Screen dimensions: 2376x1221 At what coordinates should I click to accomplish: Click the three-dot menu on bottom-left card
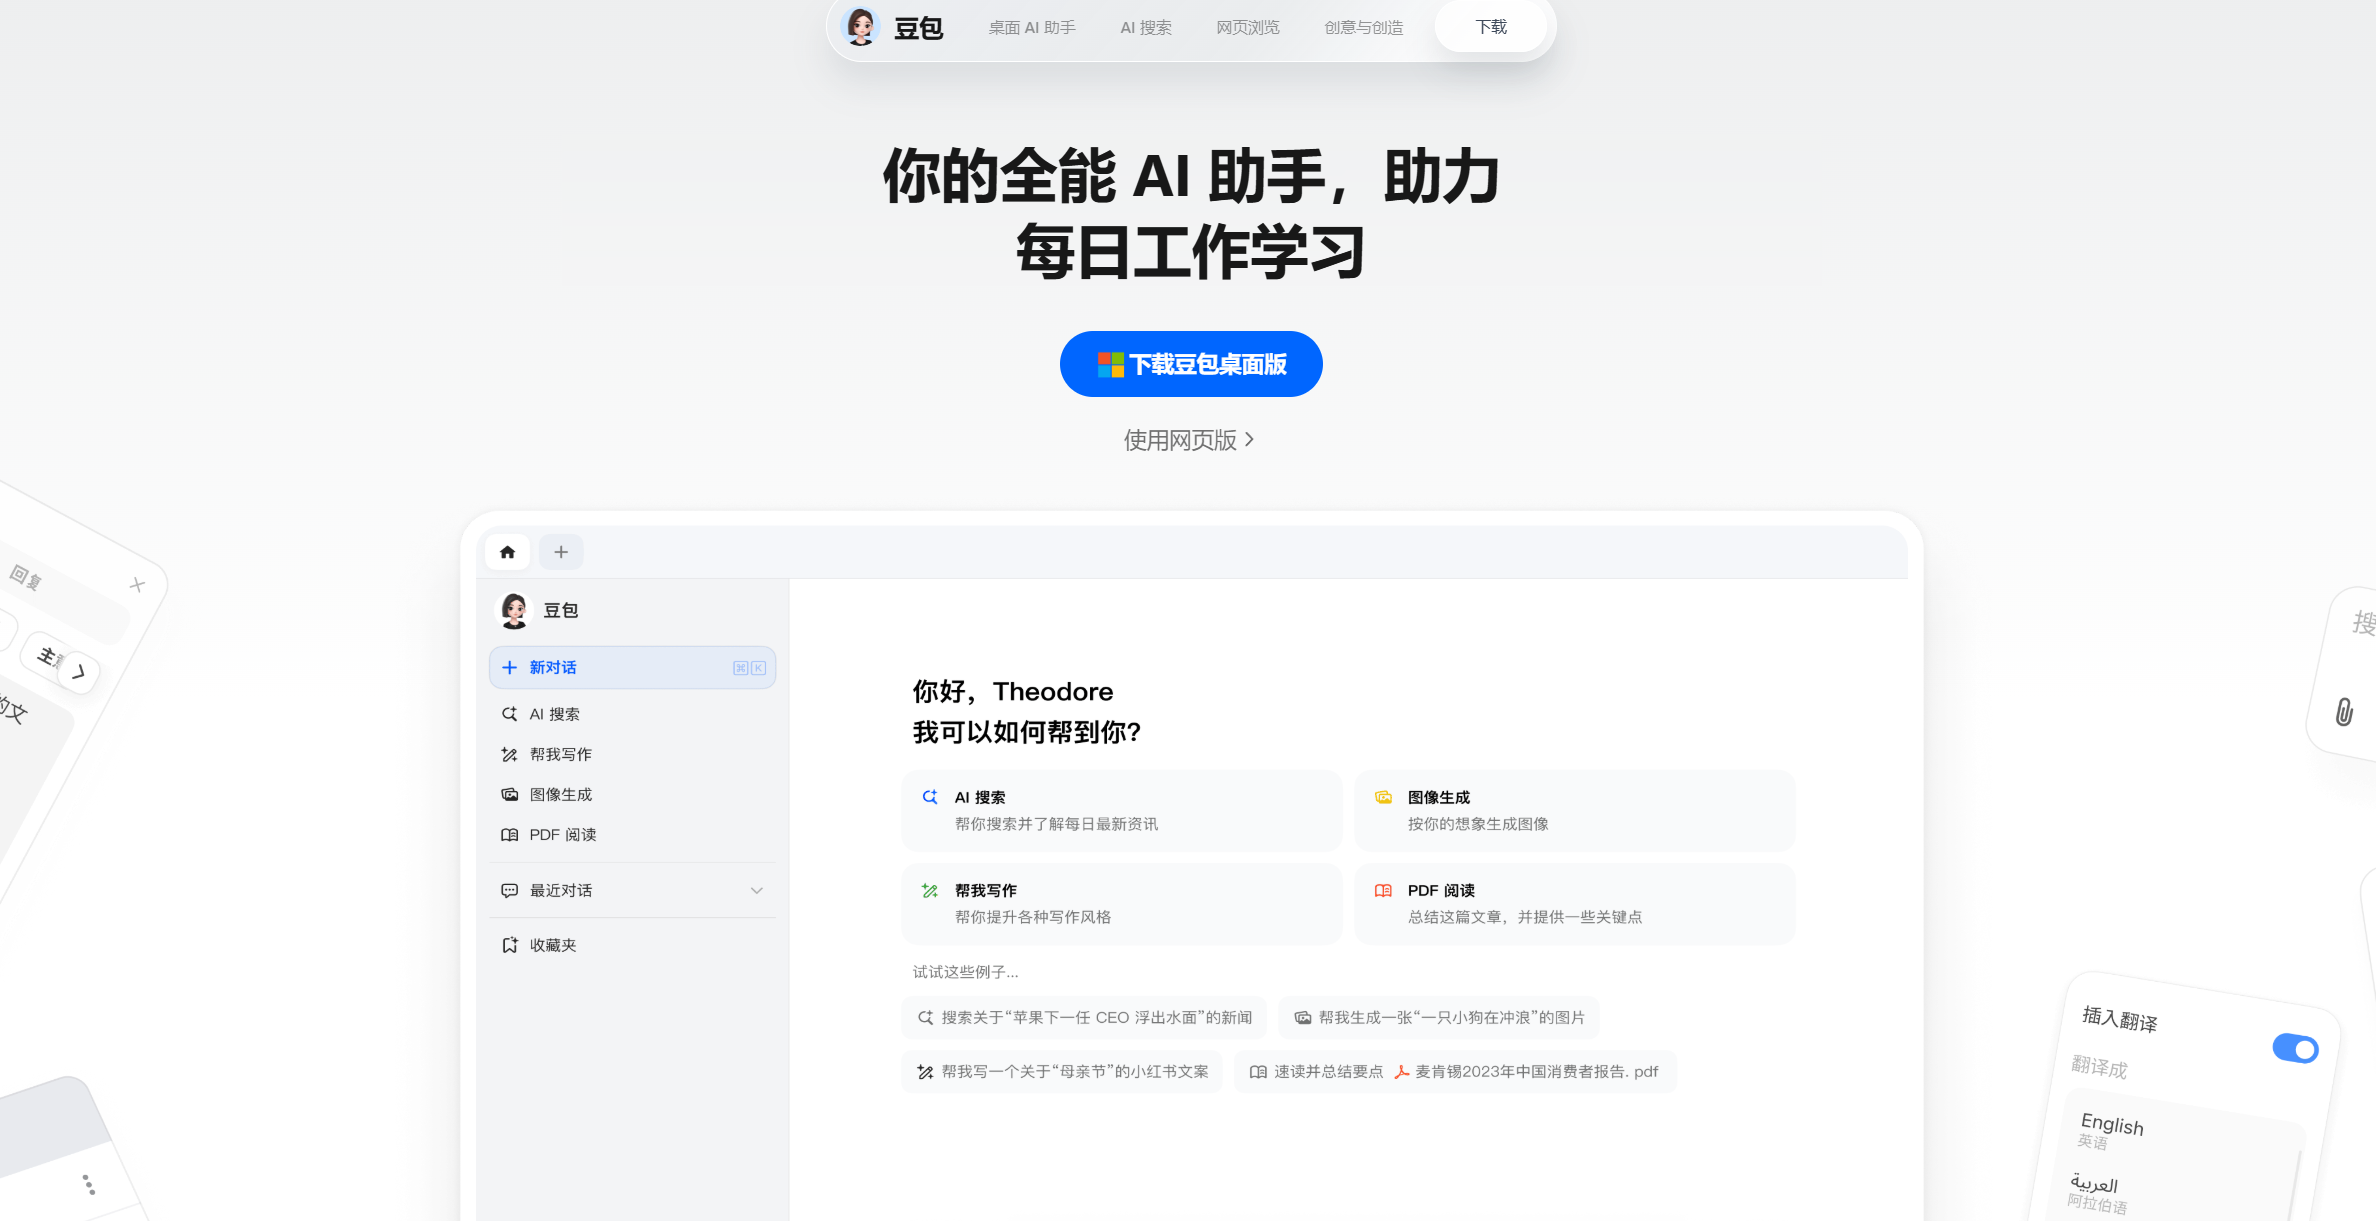[x=89, y=1185]
